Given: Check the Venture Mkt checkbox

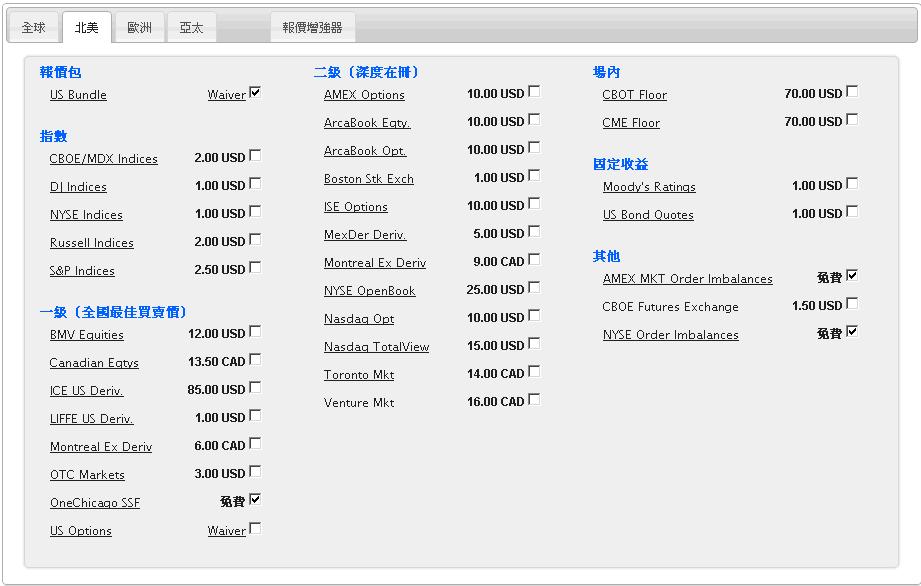Looking at the screenshot, I should tap(534, 400).
